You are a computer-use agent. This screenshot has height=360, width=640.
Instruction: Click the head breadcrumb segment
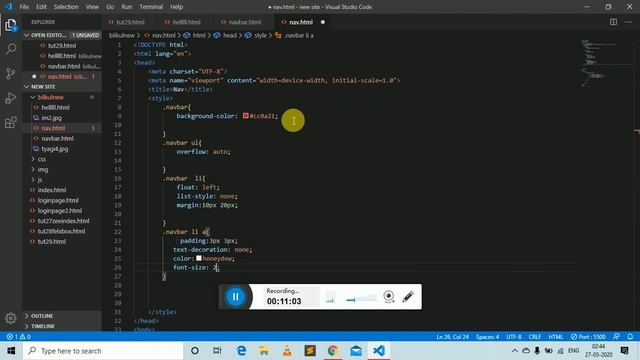pyautogui.click(x=230, y=36)
